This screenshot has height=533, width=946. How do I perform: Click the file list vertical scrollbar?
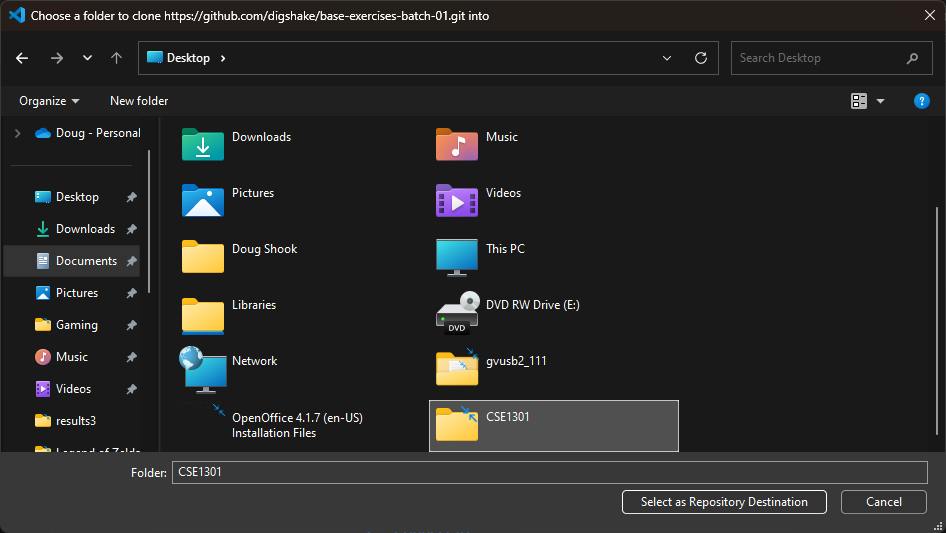(x=937, y=320)
